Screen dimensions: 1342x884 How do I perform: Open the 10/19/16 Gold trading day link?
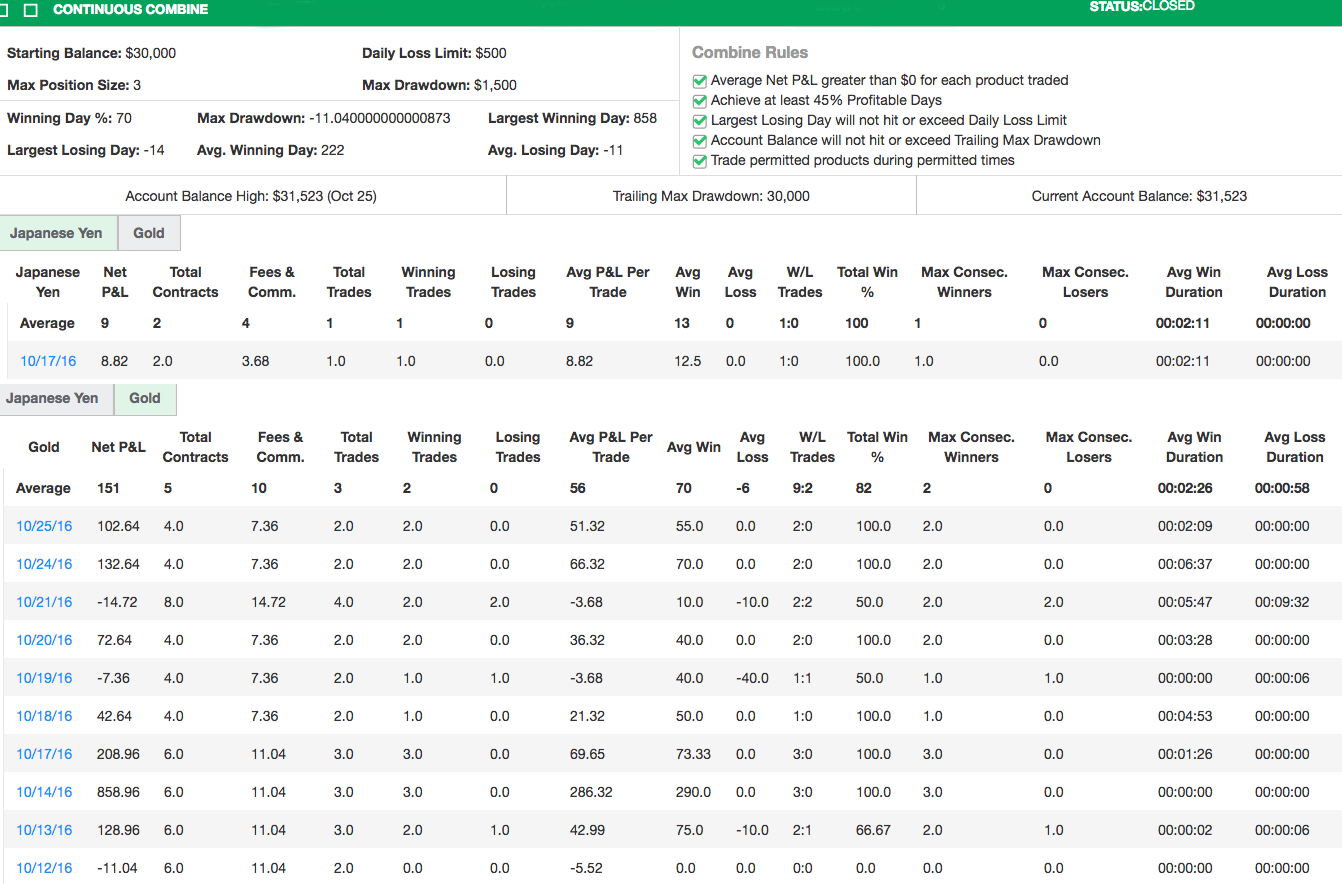[x=44, y=678]
